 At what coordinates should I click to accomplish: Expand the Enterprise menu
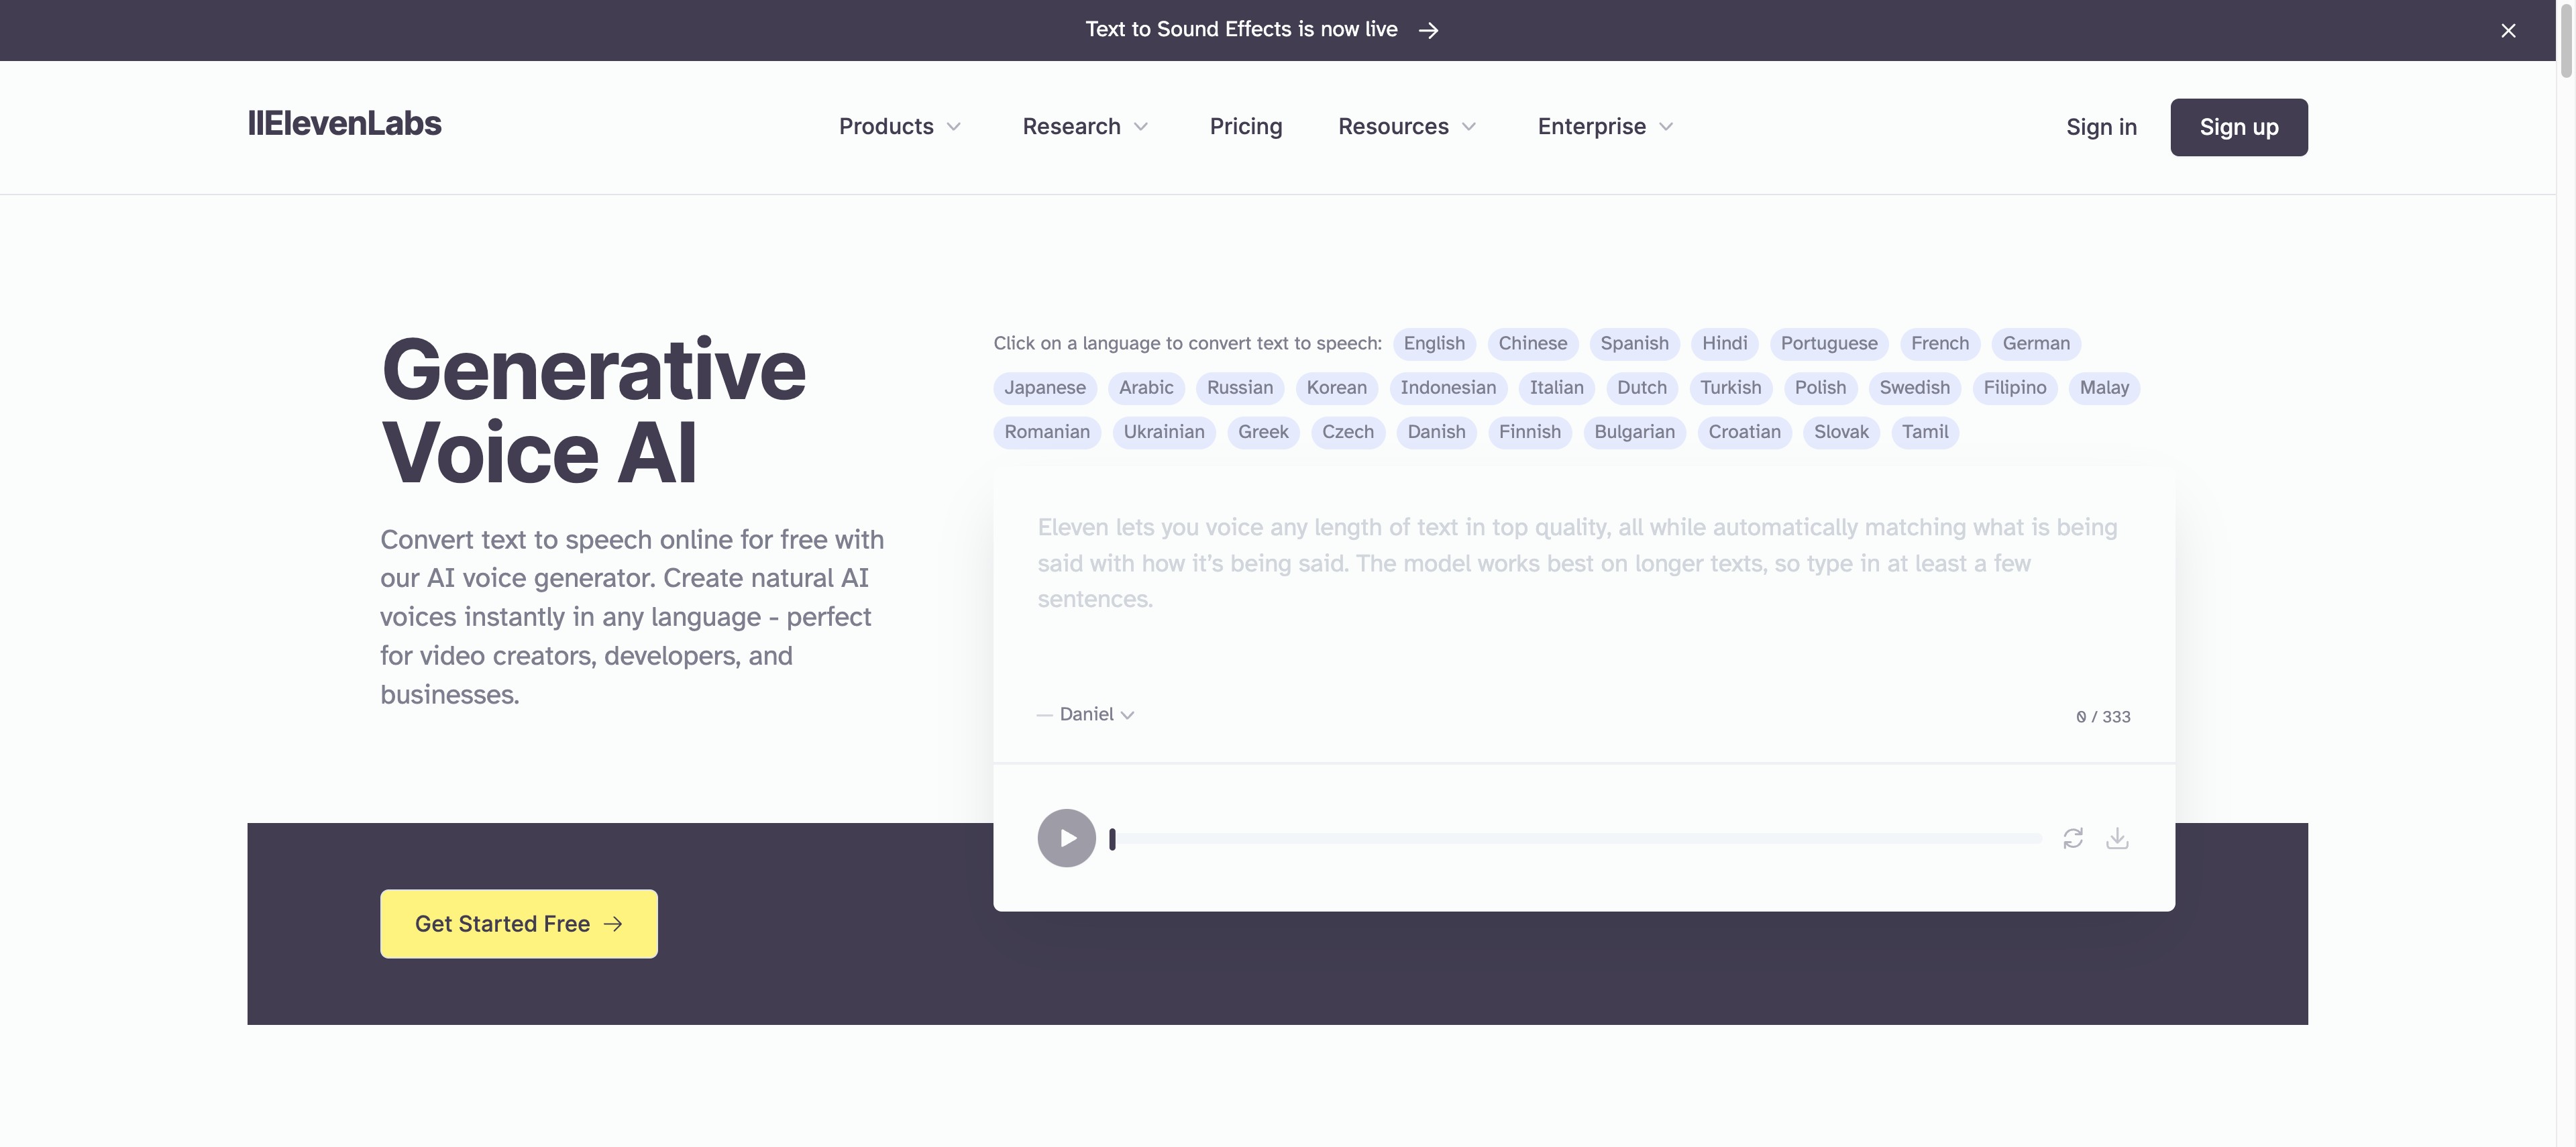(x=1605, y=126)
